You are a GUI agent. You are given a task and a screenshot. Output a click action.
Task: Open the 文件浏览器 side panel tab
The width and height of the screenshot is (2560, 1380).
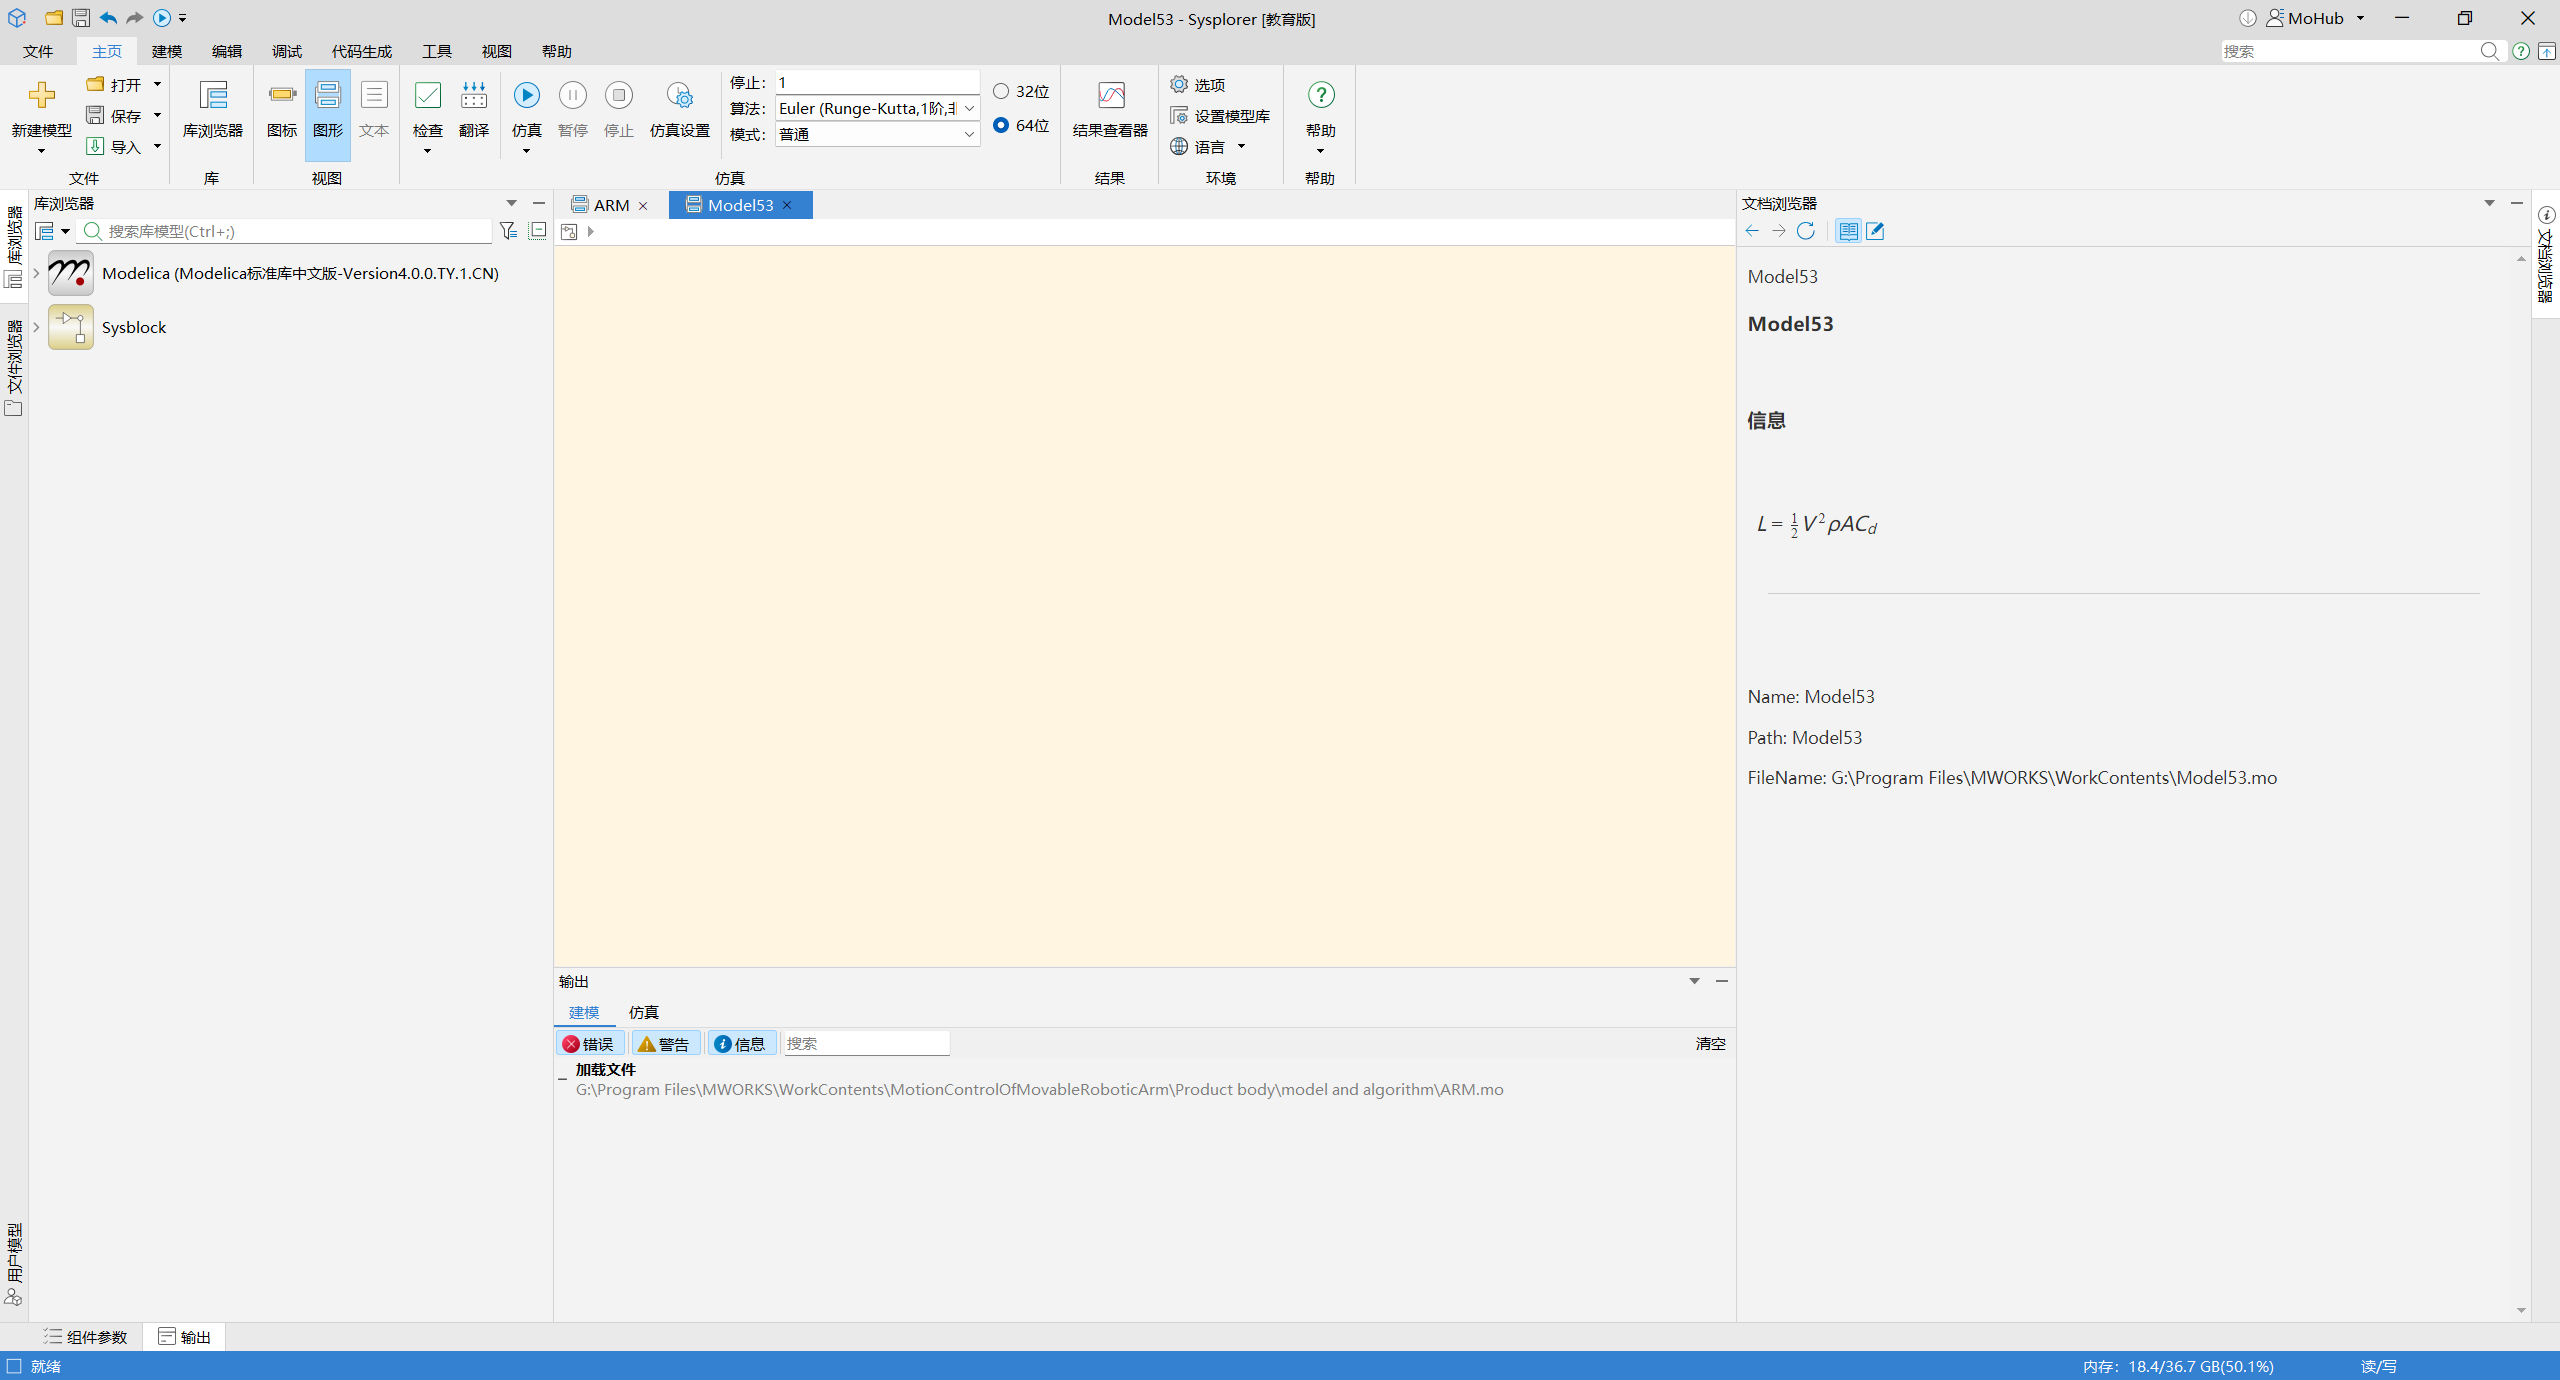click(14, 368)
